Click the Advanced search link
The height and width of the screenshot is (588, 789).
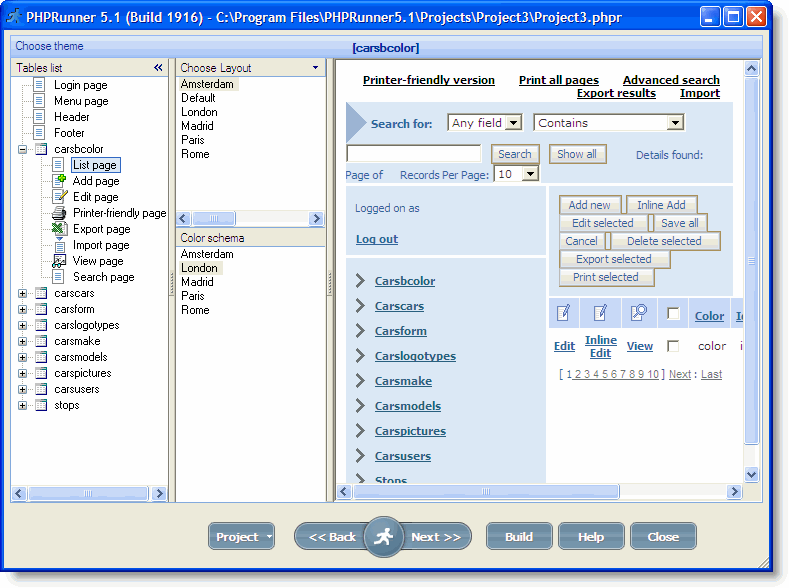click(x=671, y=80)
